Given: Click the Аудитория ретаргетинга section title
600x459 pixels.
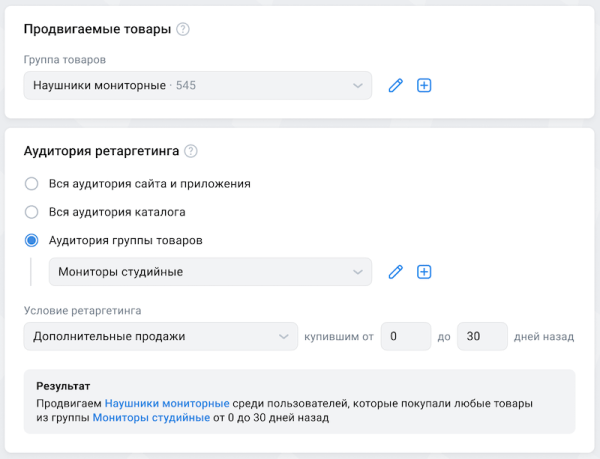Looking at the screenshot, I should [100, 152].
